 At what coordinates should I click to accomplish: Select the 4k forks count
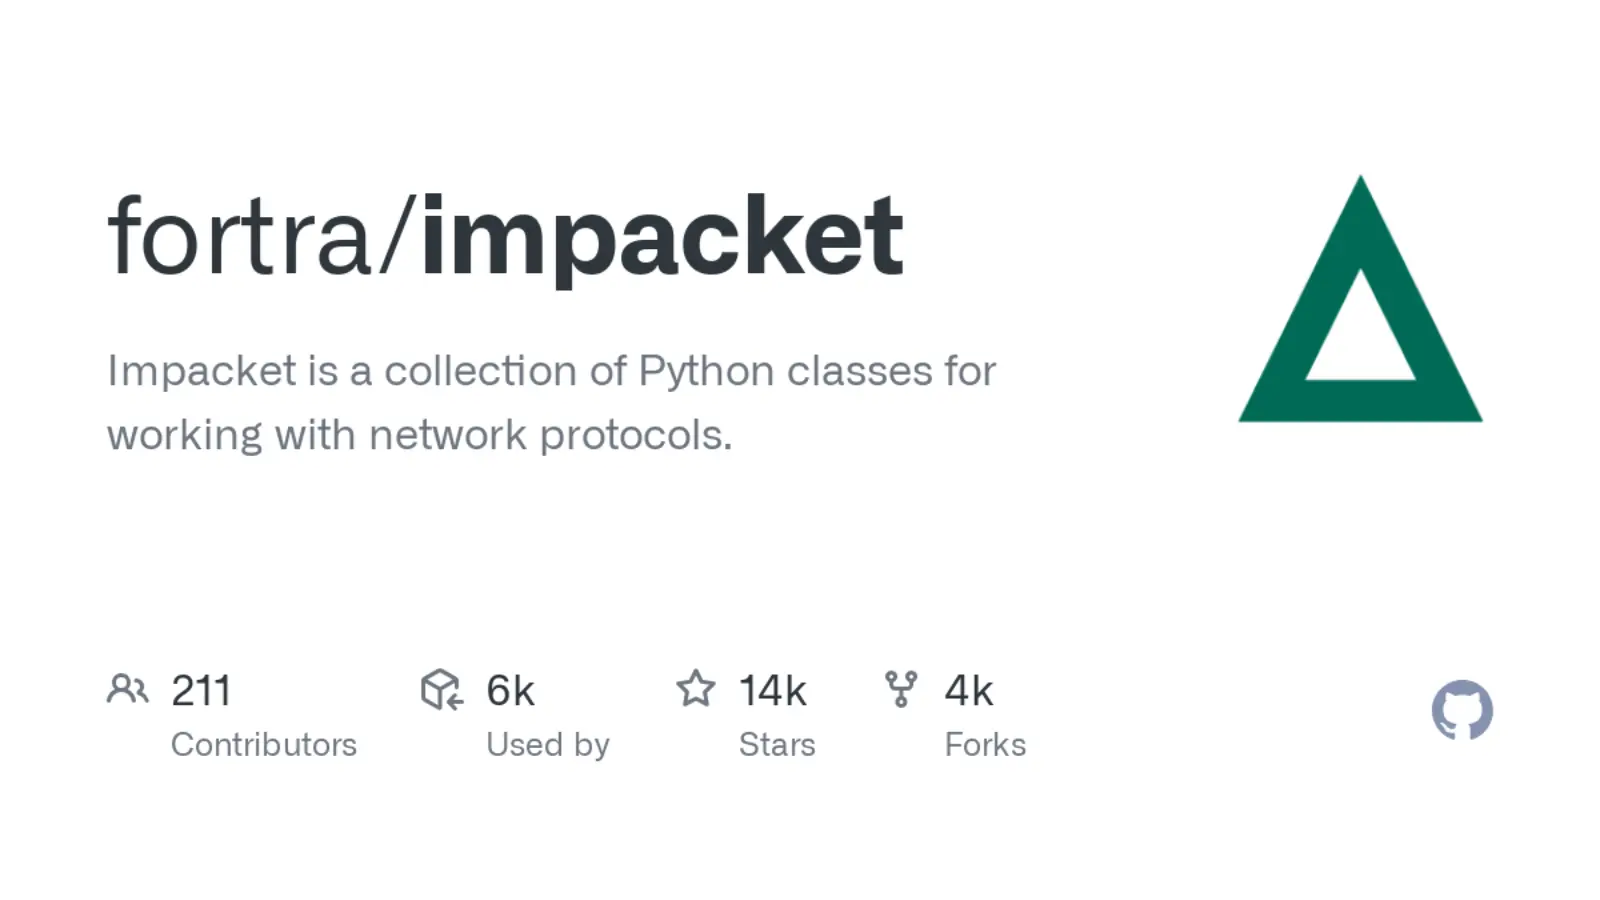tap(969, 691)
